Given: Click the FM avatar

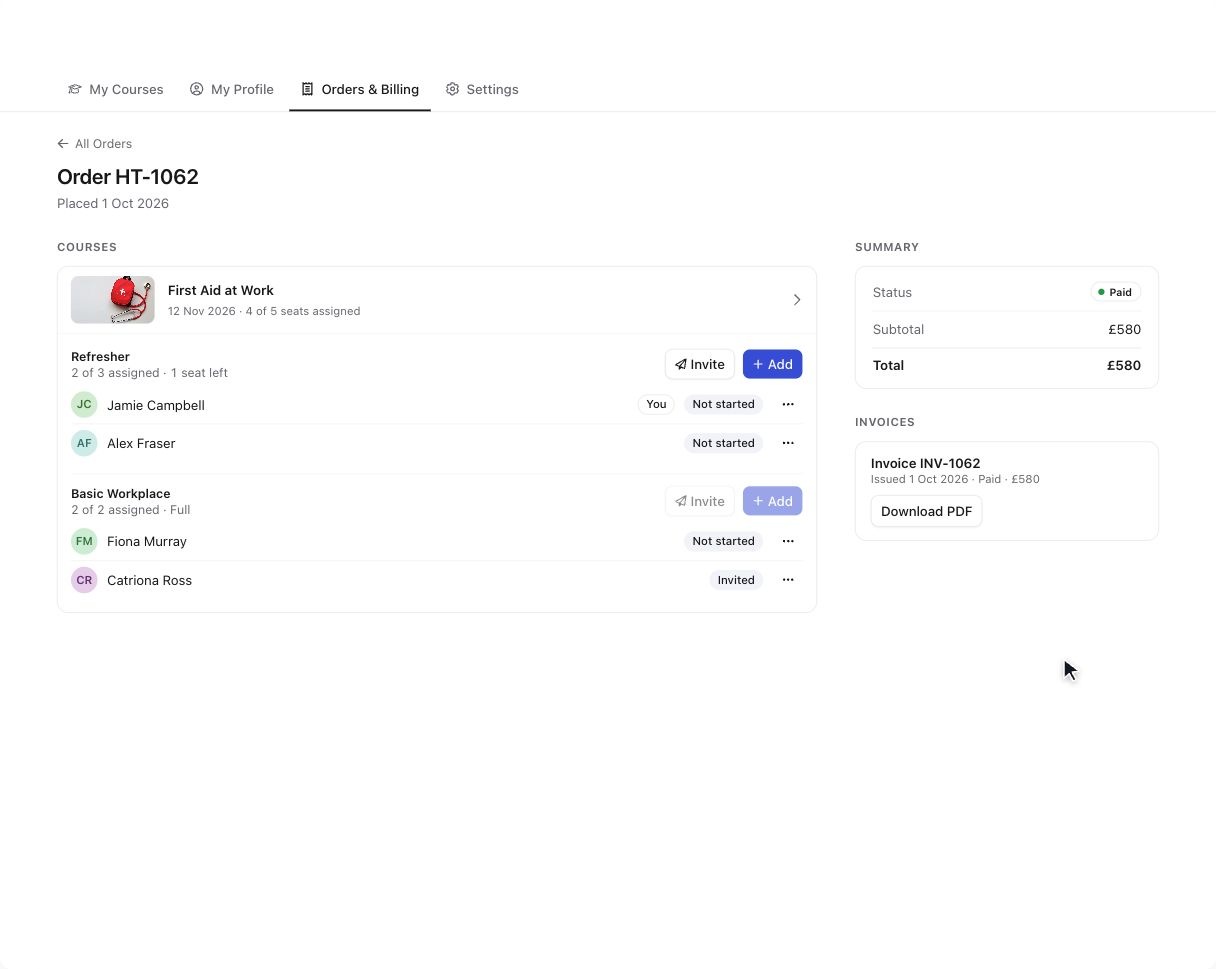Looking at the screenshot, I should point(84,541).
